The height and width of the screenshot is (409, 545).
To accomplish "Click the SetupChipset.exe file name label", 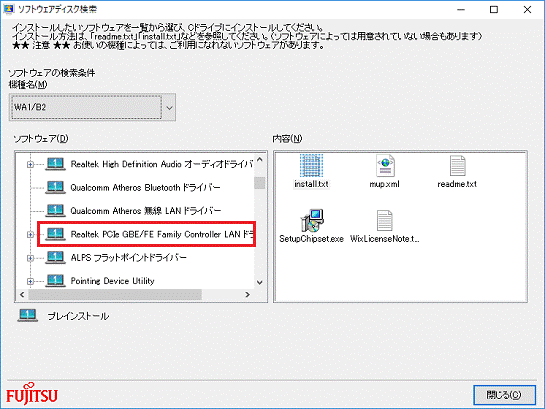I will pyautogui.click(x=311, y=239).
